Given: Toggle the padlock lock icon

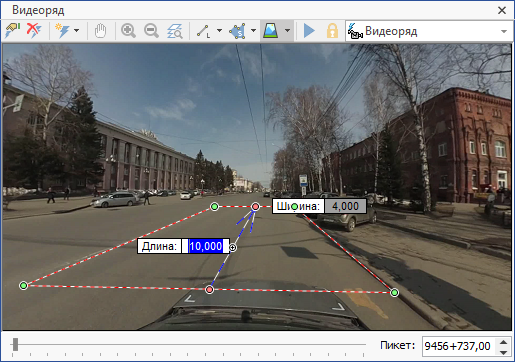Looking at the screenshot, I should (332, 31).
